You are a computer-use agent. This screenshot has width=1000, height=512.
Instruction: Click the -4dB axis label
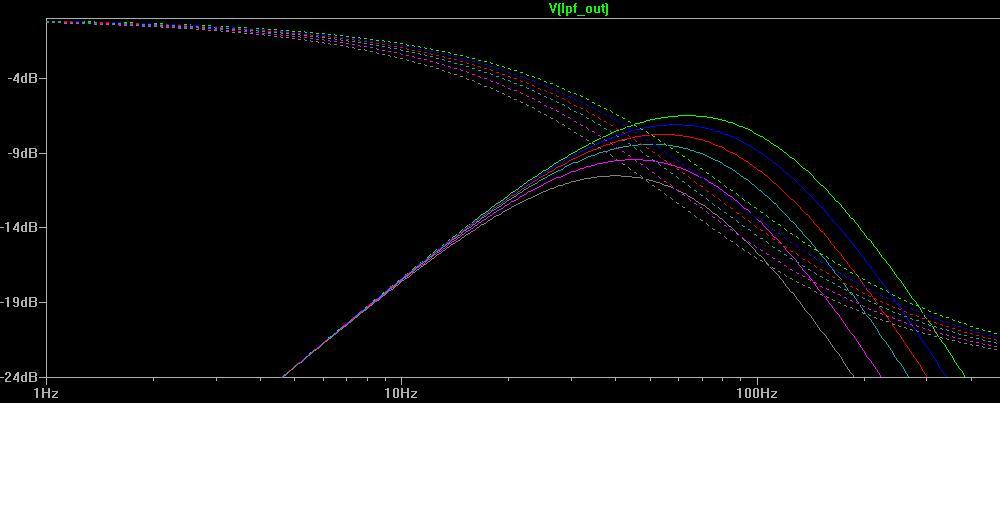(x=22, y=78)
